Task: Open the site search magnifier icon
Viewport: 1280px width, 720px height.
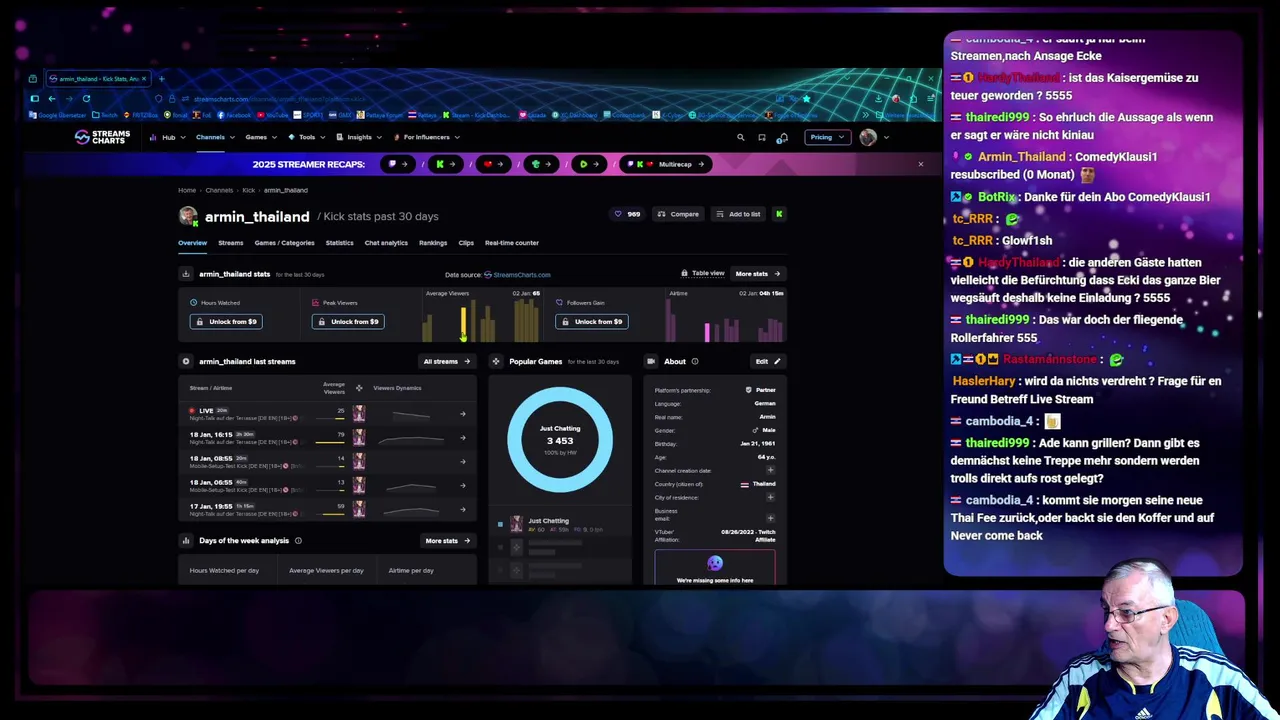Action: [741, 137]
